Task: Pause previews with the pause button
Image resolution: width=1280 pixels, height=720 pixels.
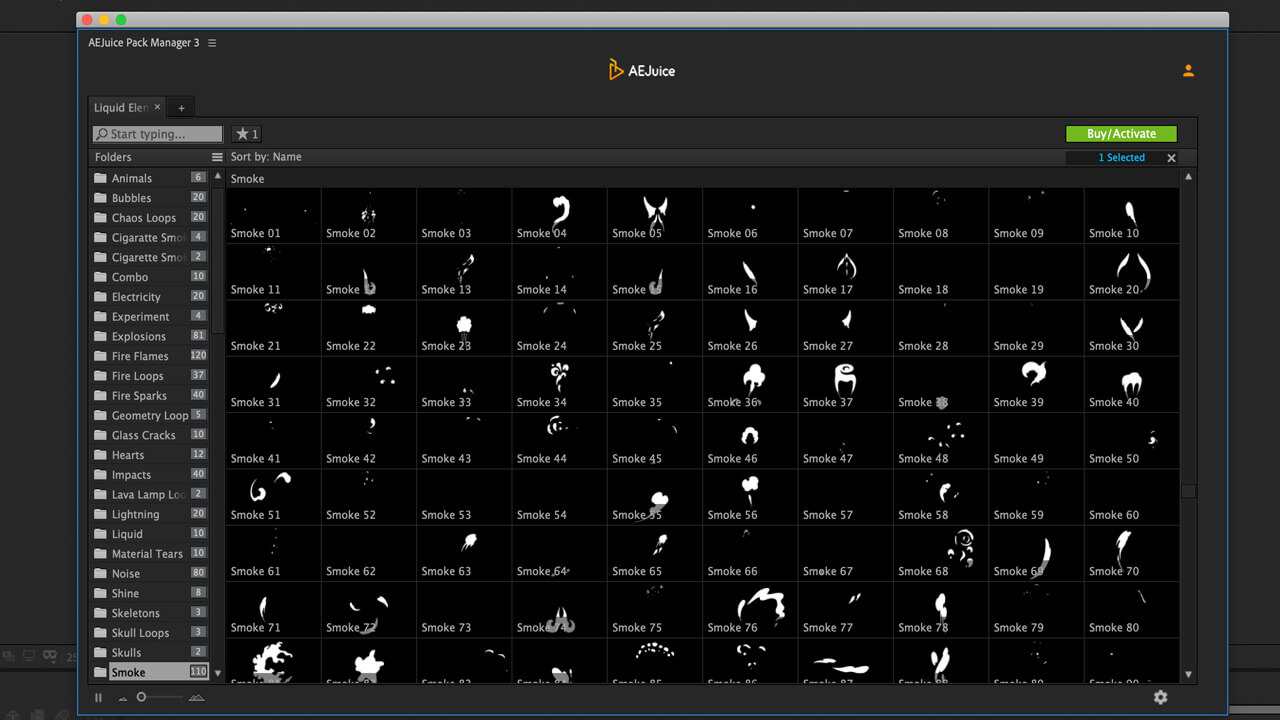Action: pos(98,697)
